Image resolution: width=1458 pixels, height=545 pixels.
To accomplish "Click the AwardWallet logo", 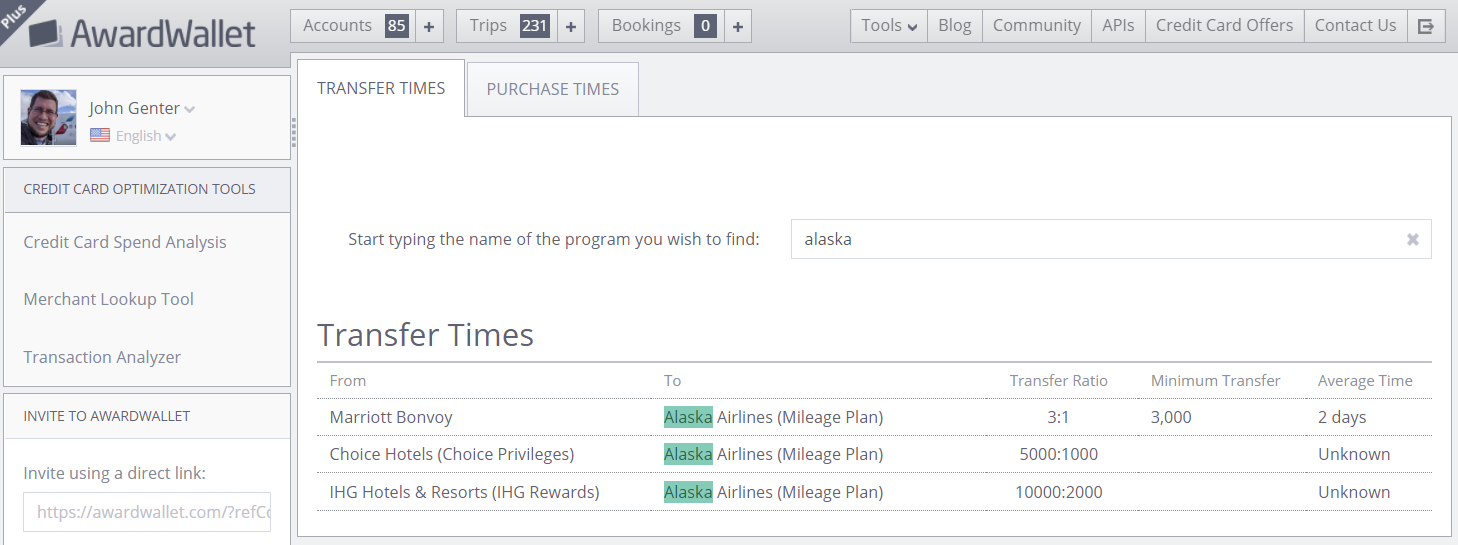I will tap(142, 33).
